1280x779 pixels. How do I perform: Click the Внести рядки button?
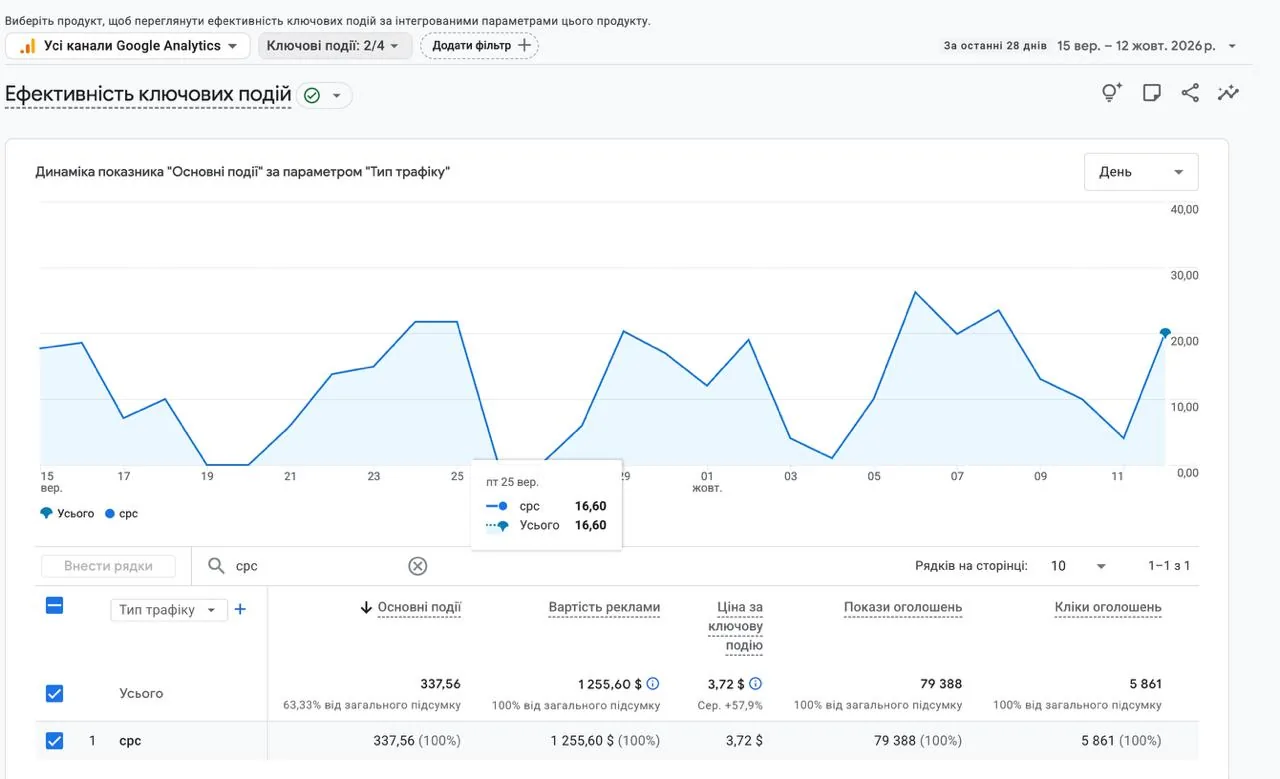(x=108, y=566)
